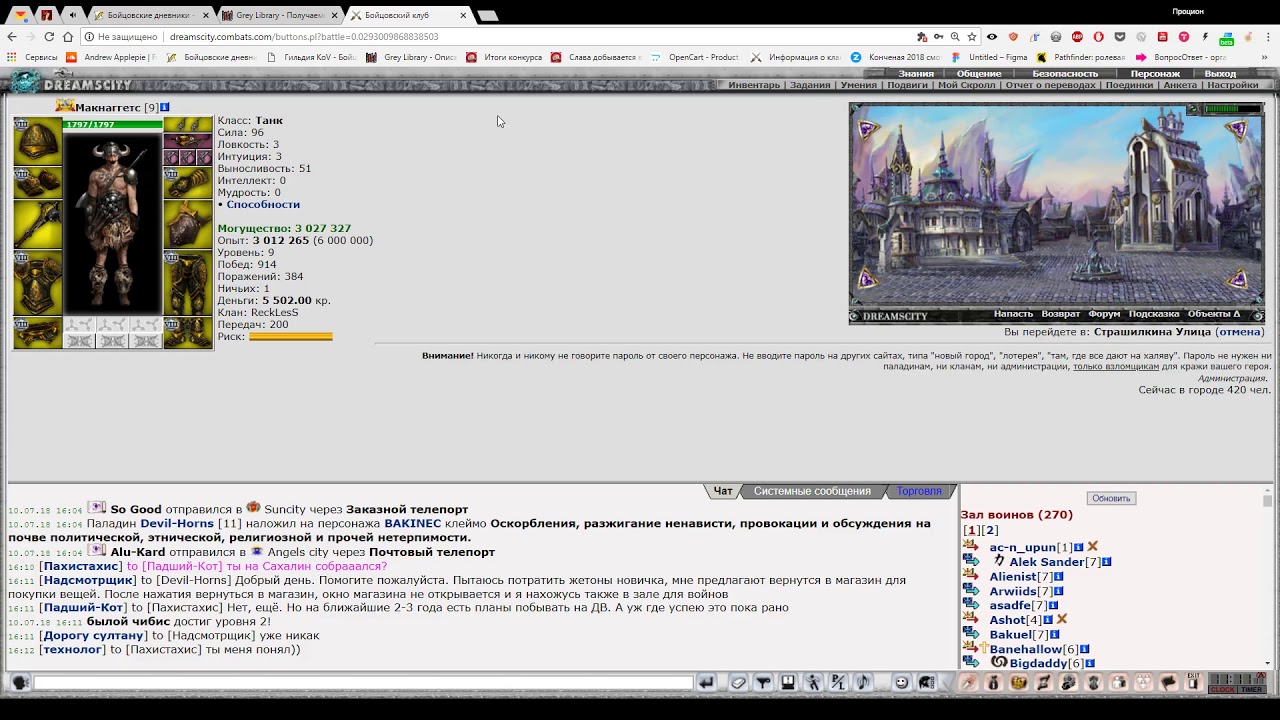Open Отчет о переводах submenu link
1280x720 pixels.
1050,85
